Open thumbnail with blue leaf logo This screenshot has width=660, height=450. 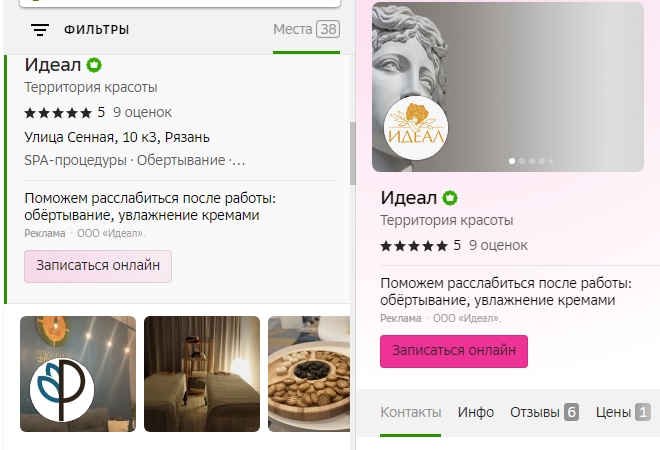tap(78, 374)
